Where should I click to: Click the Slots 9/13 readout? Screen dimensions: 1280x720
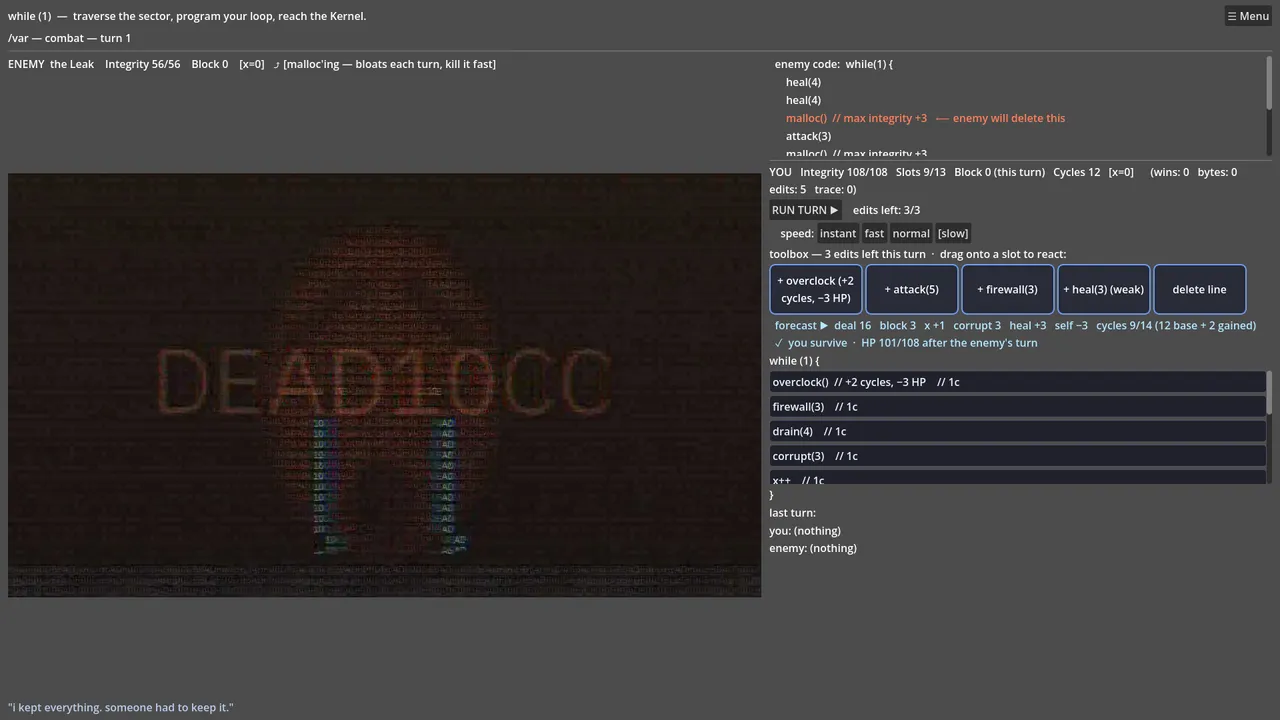point(920,172)
